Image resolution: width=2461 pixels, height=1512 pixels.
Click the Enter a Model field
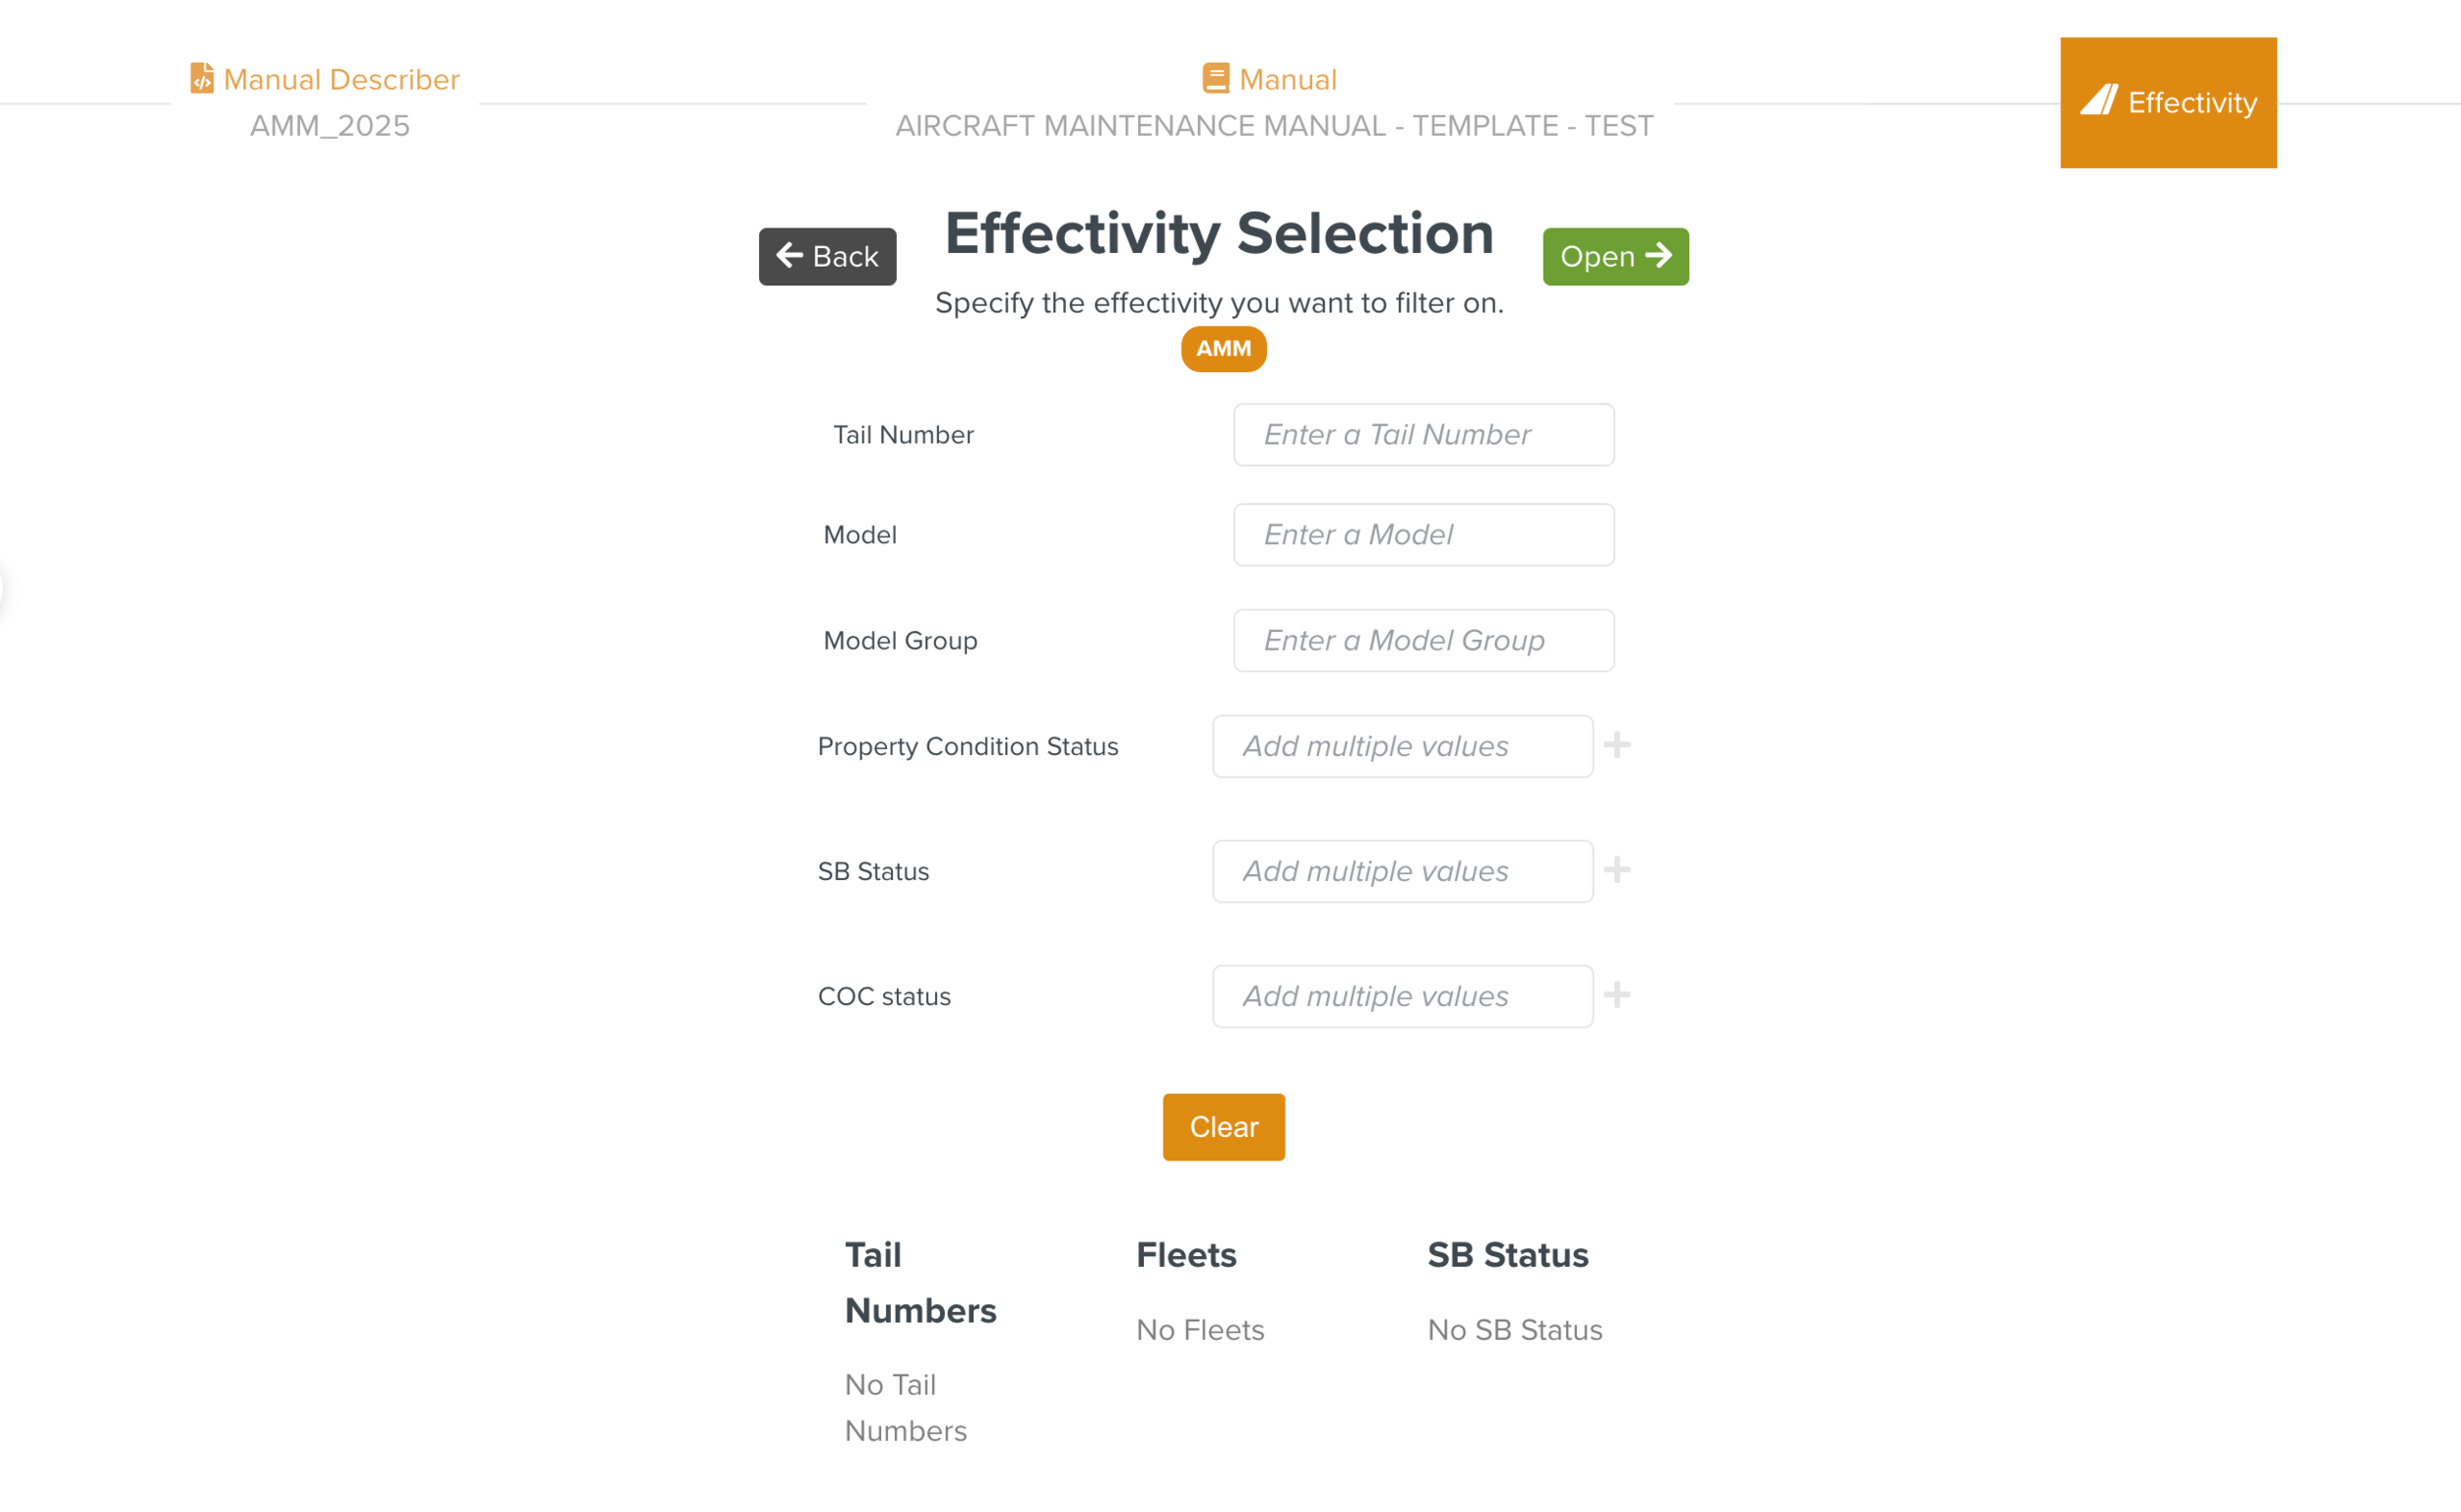1423,535
